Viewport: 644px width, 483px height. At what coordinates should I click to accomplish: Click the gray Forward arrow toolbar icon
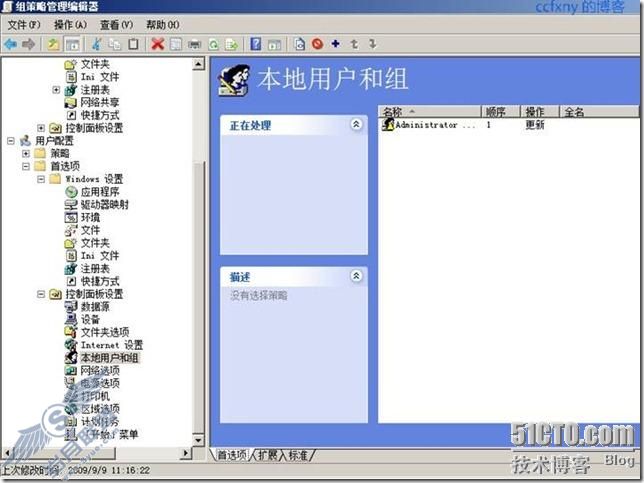28,44
